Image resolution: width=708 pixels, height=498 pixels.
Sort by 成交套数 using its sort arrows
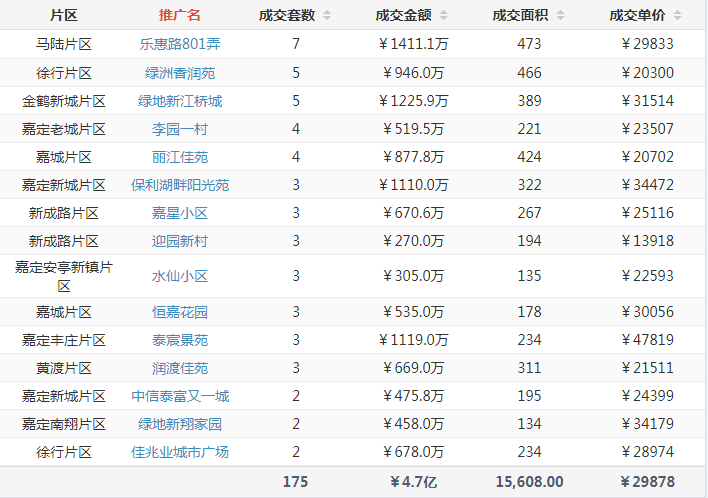[x=327, y=15]
